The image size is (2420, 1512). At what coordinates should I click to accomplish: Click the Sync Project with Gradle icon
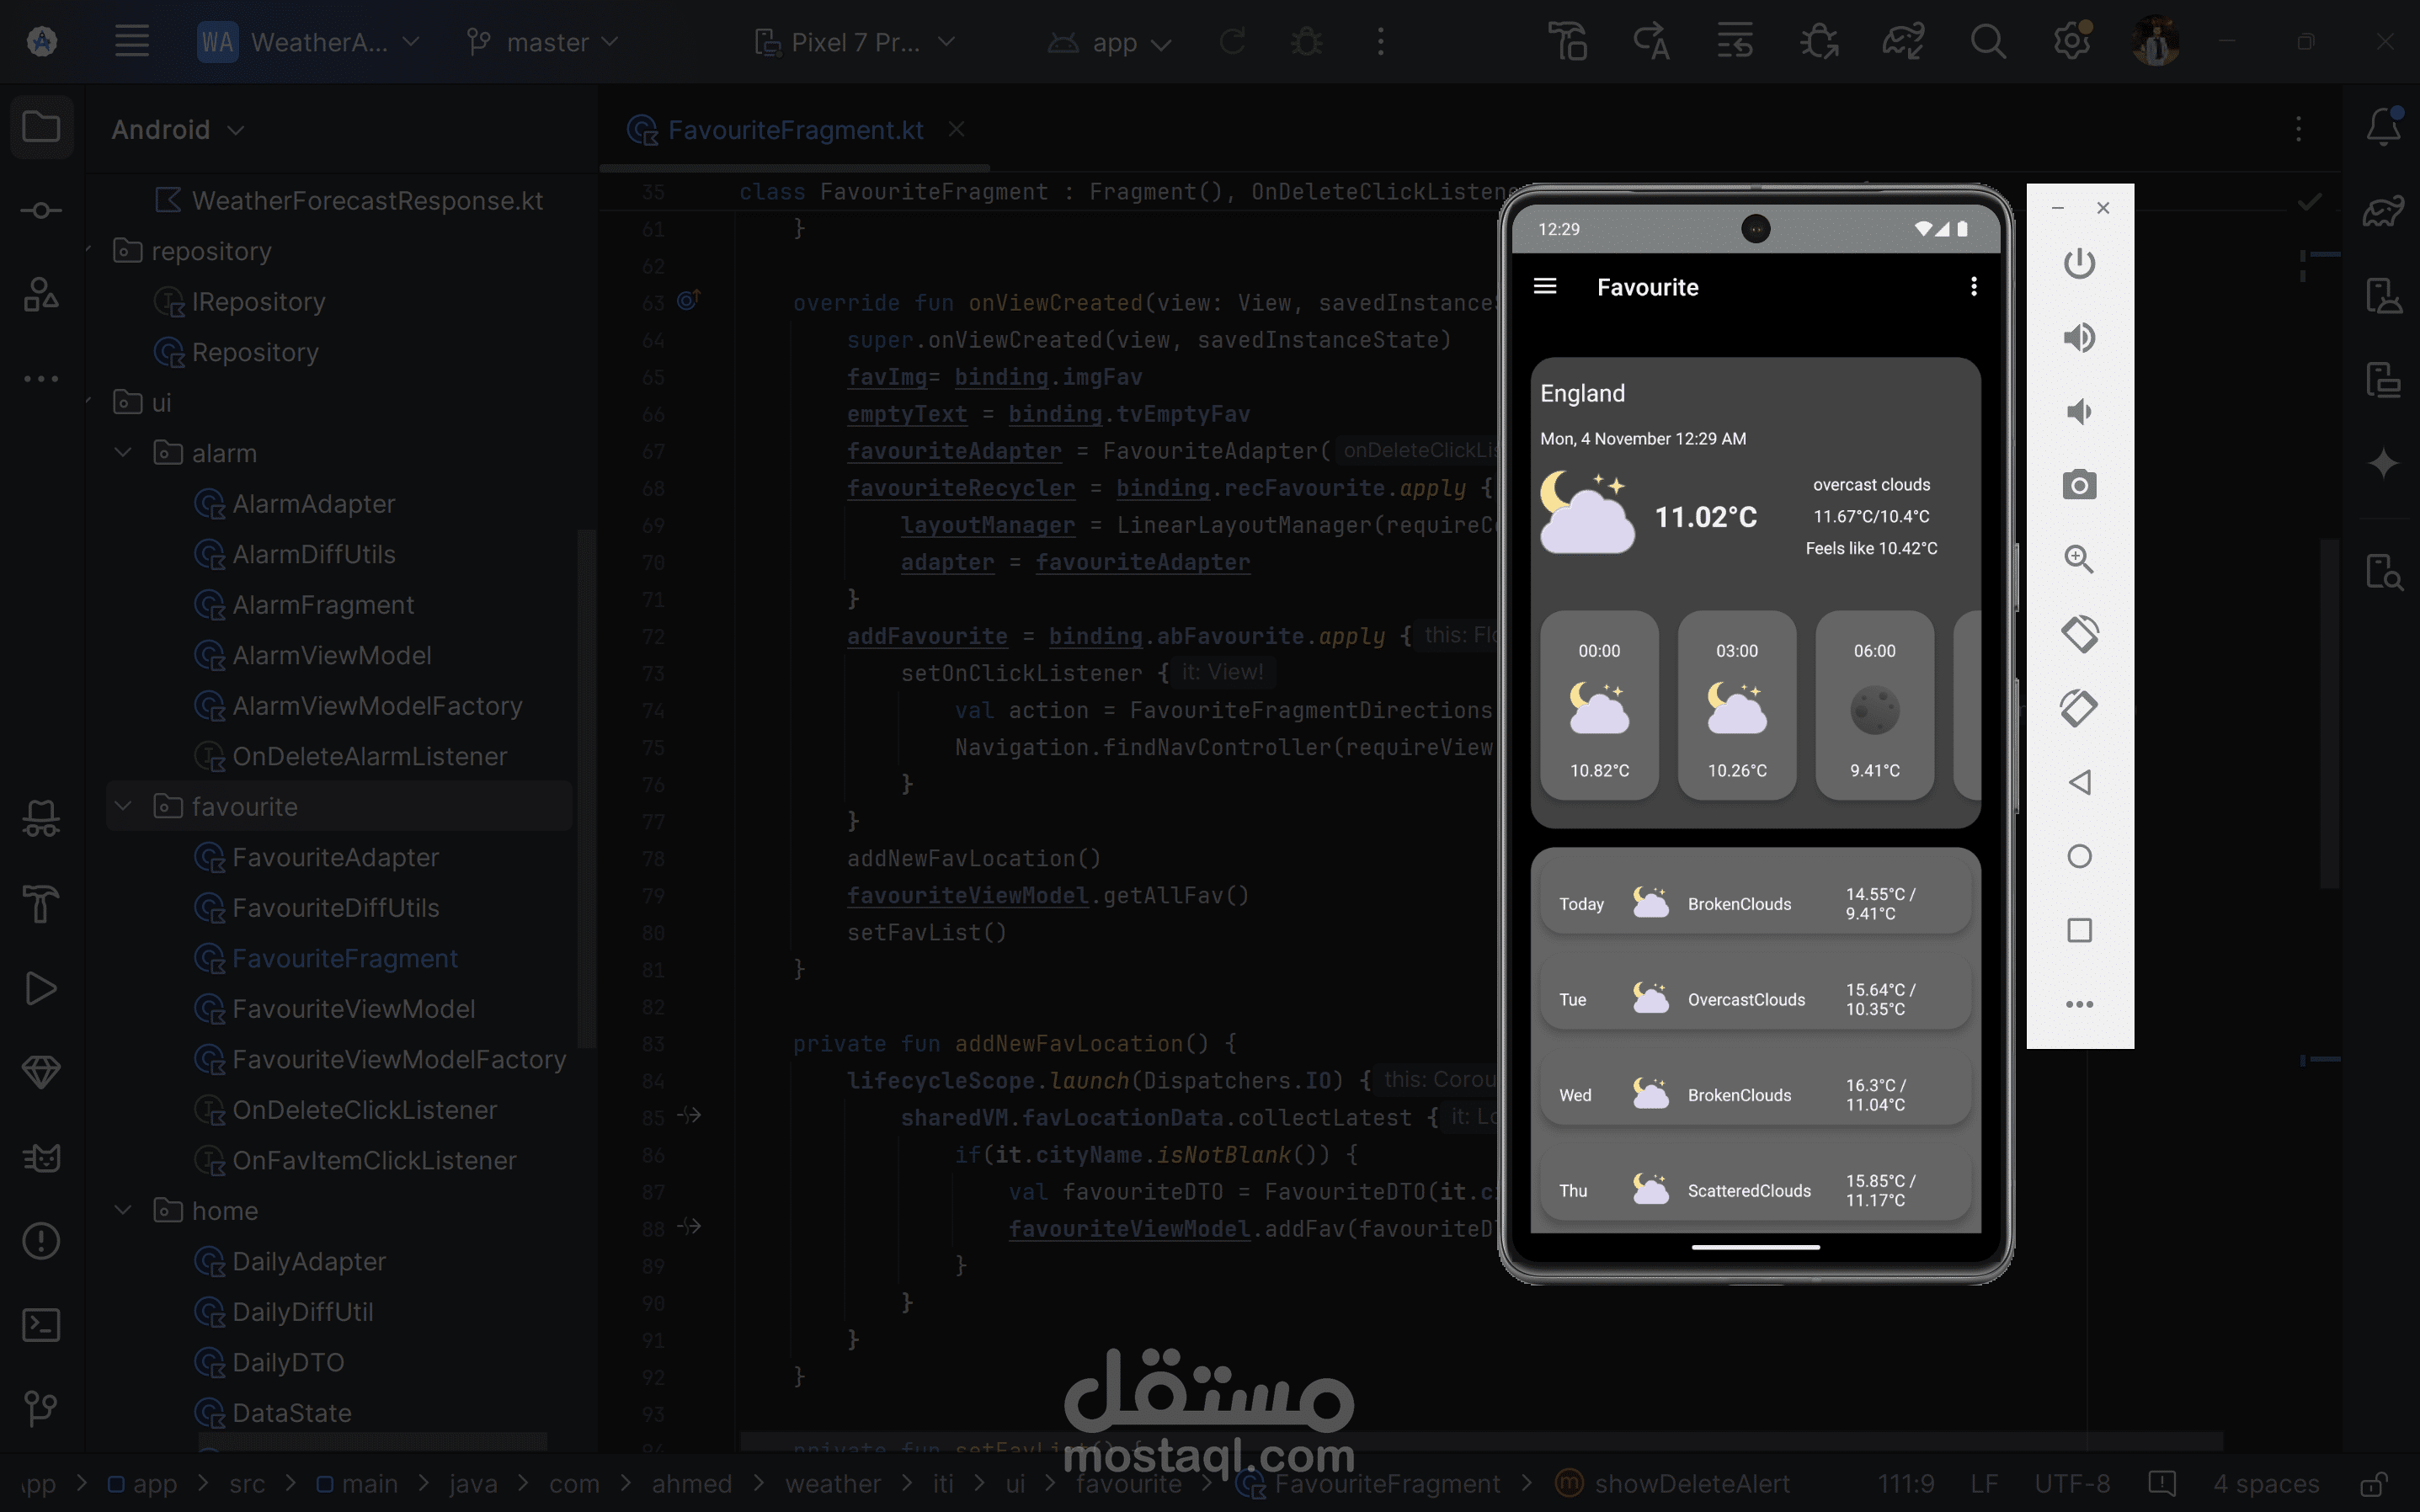click(1902, 42)
